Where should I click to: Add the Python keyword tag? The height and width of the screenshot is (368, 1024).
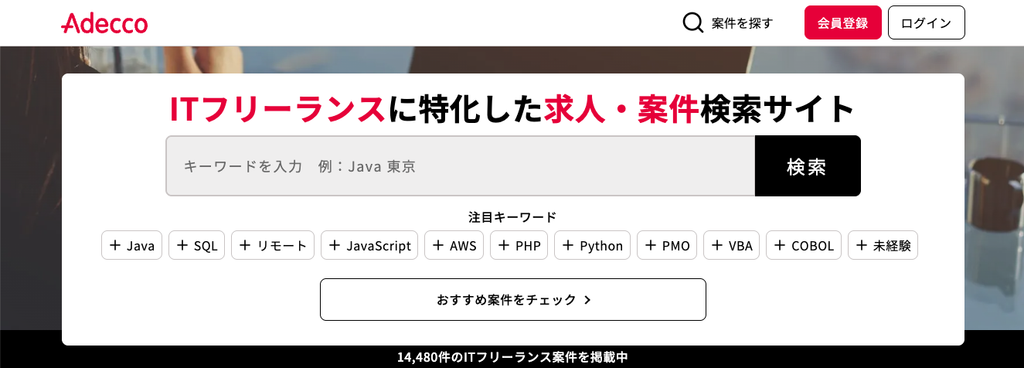[592, 245]
